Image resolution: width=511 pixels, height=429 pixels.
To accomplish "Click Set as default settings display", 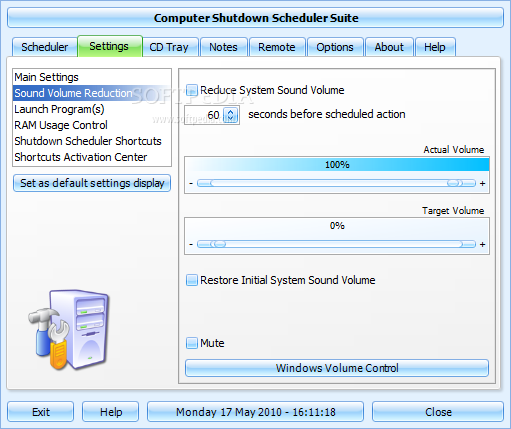I will (x=92, y=183).
